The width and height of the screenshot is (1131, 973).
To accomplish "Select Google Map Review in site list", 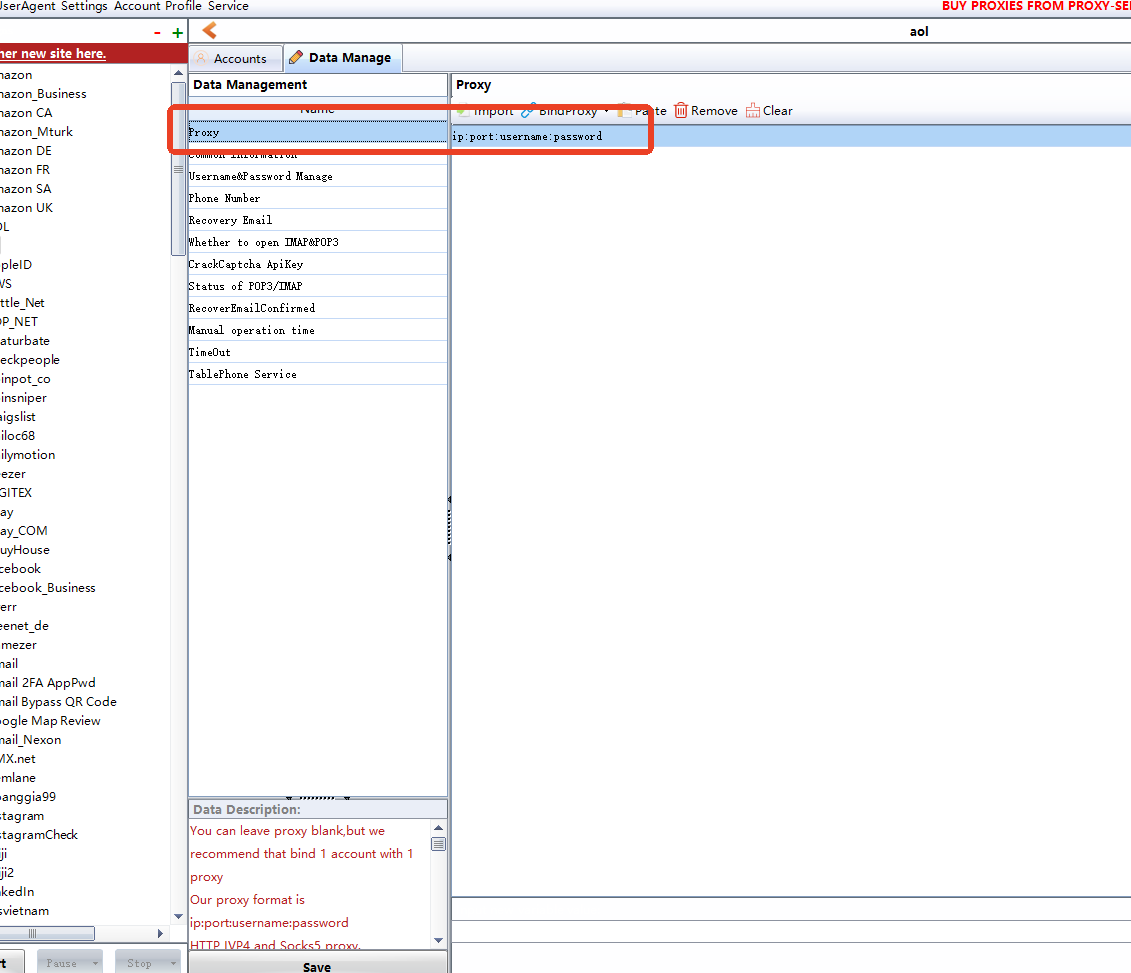I will click(x=50, y=721).
